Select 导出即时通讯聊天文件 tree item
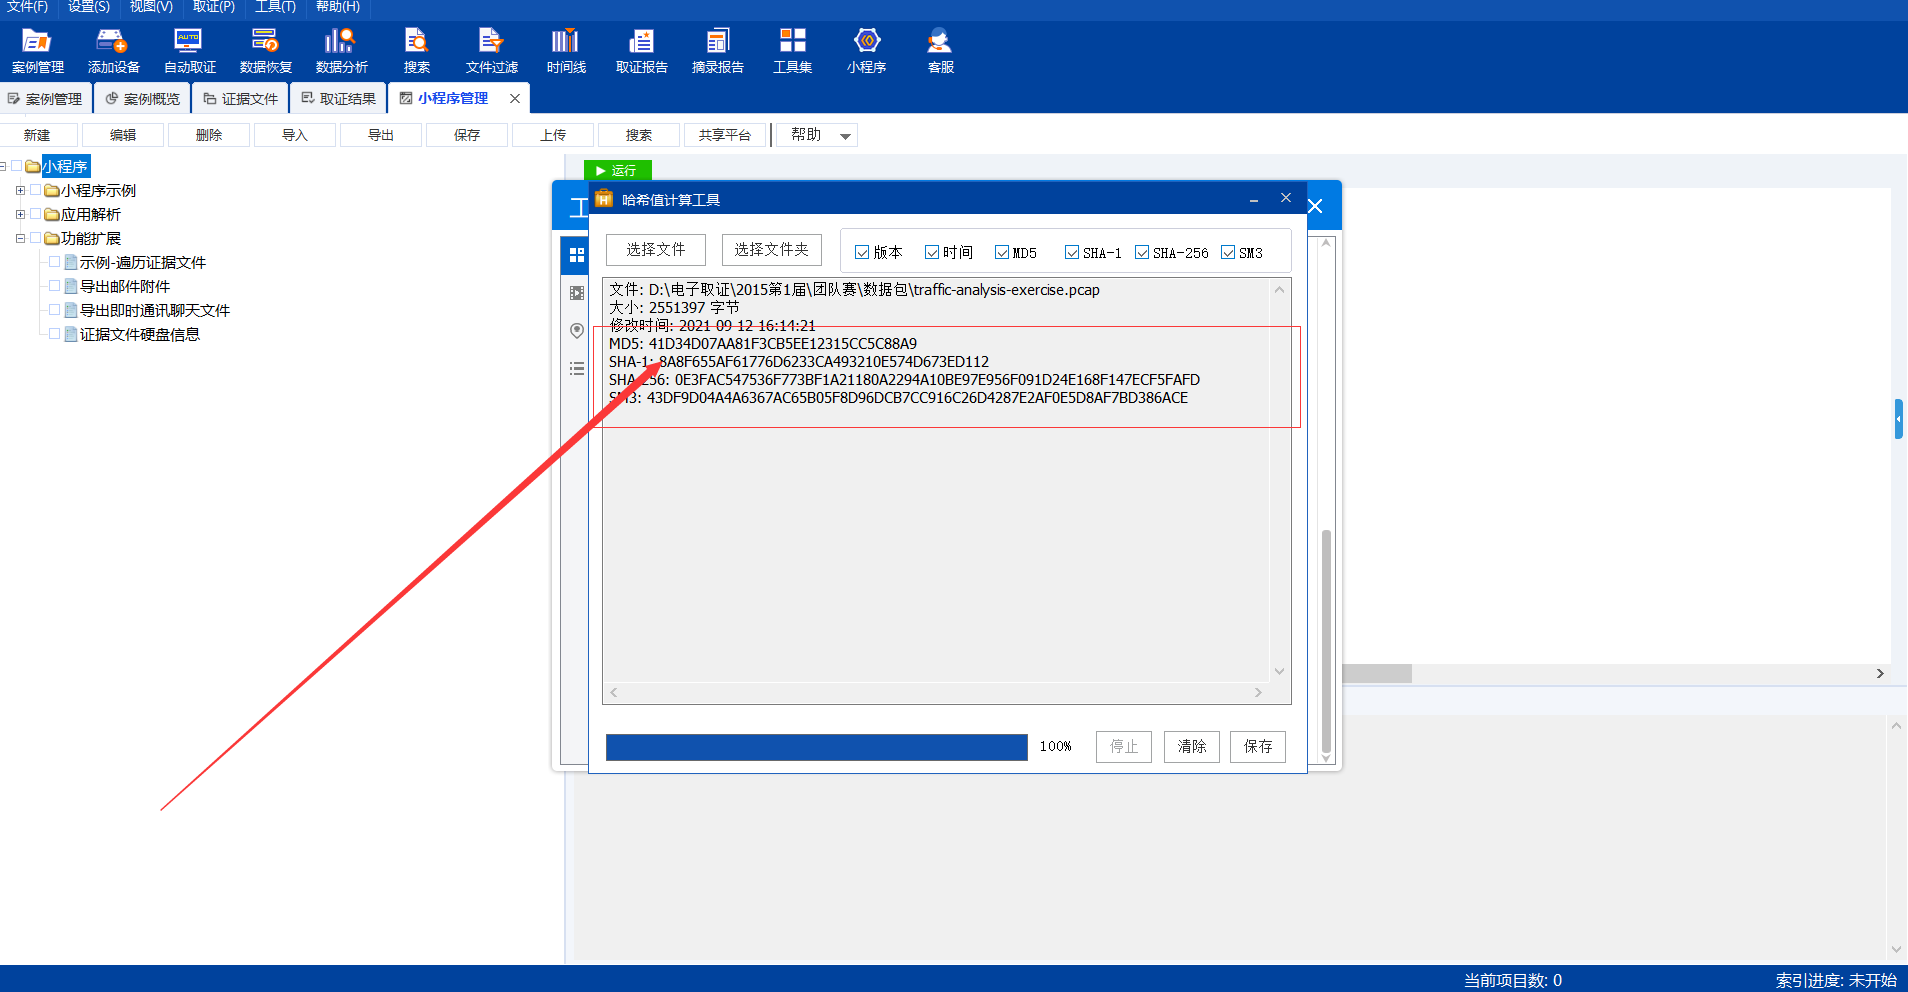The width and height of the screenshot is (1908, 992). (x=155, y=310)
